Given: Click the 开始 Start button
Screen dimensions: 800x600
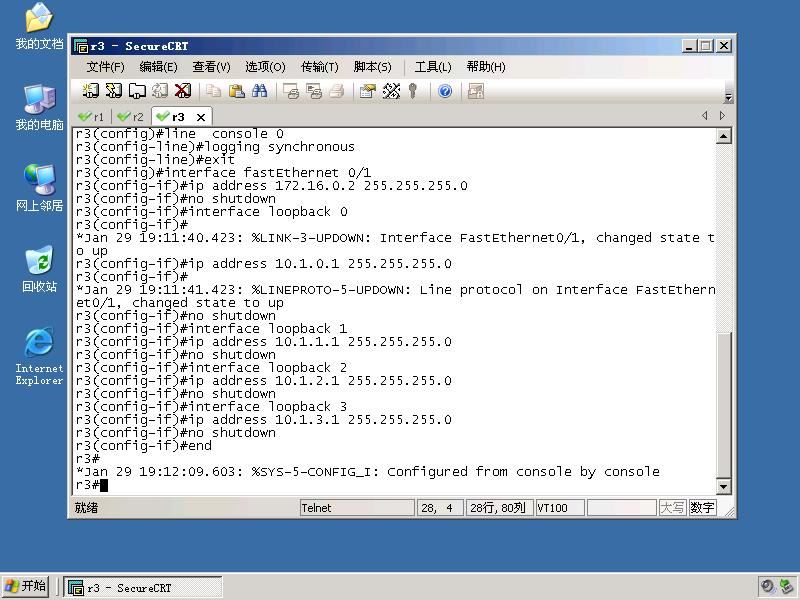Looking at the screenshot, I should (x=26, y=586).
